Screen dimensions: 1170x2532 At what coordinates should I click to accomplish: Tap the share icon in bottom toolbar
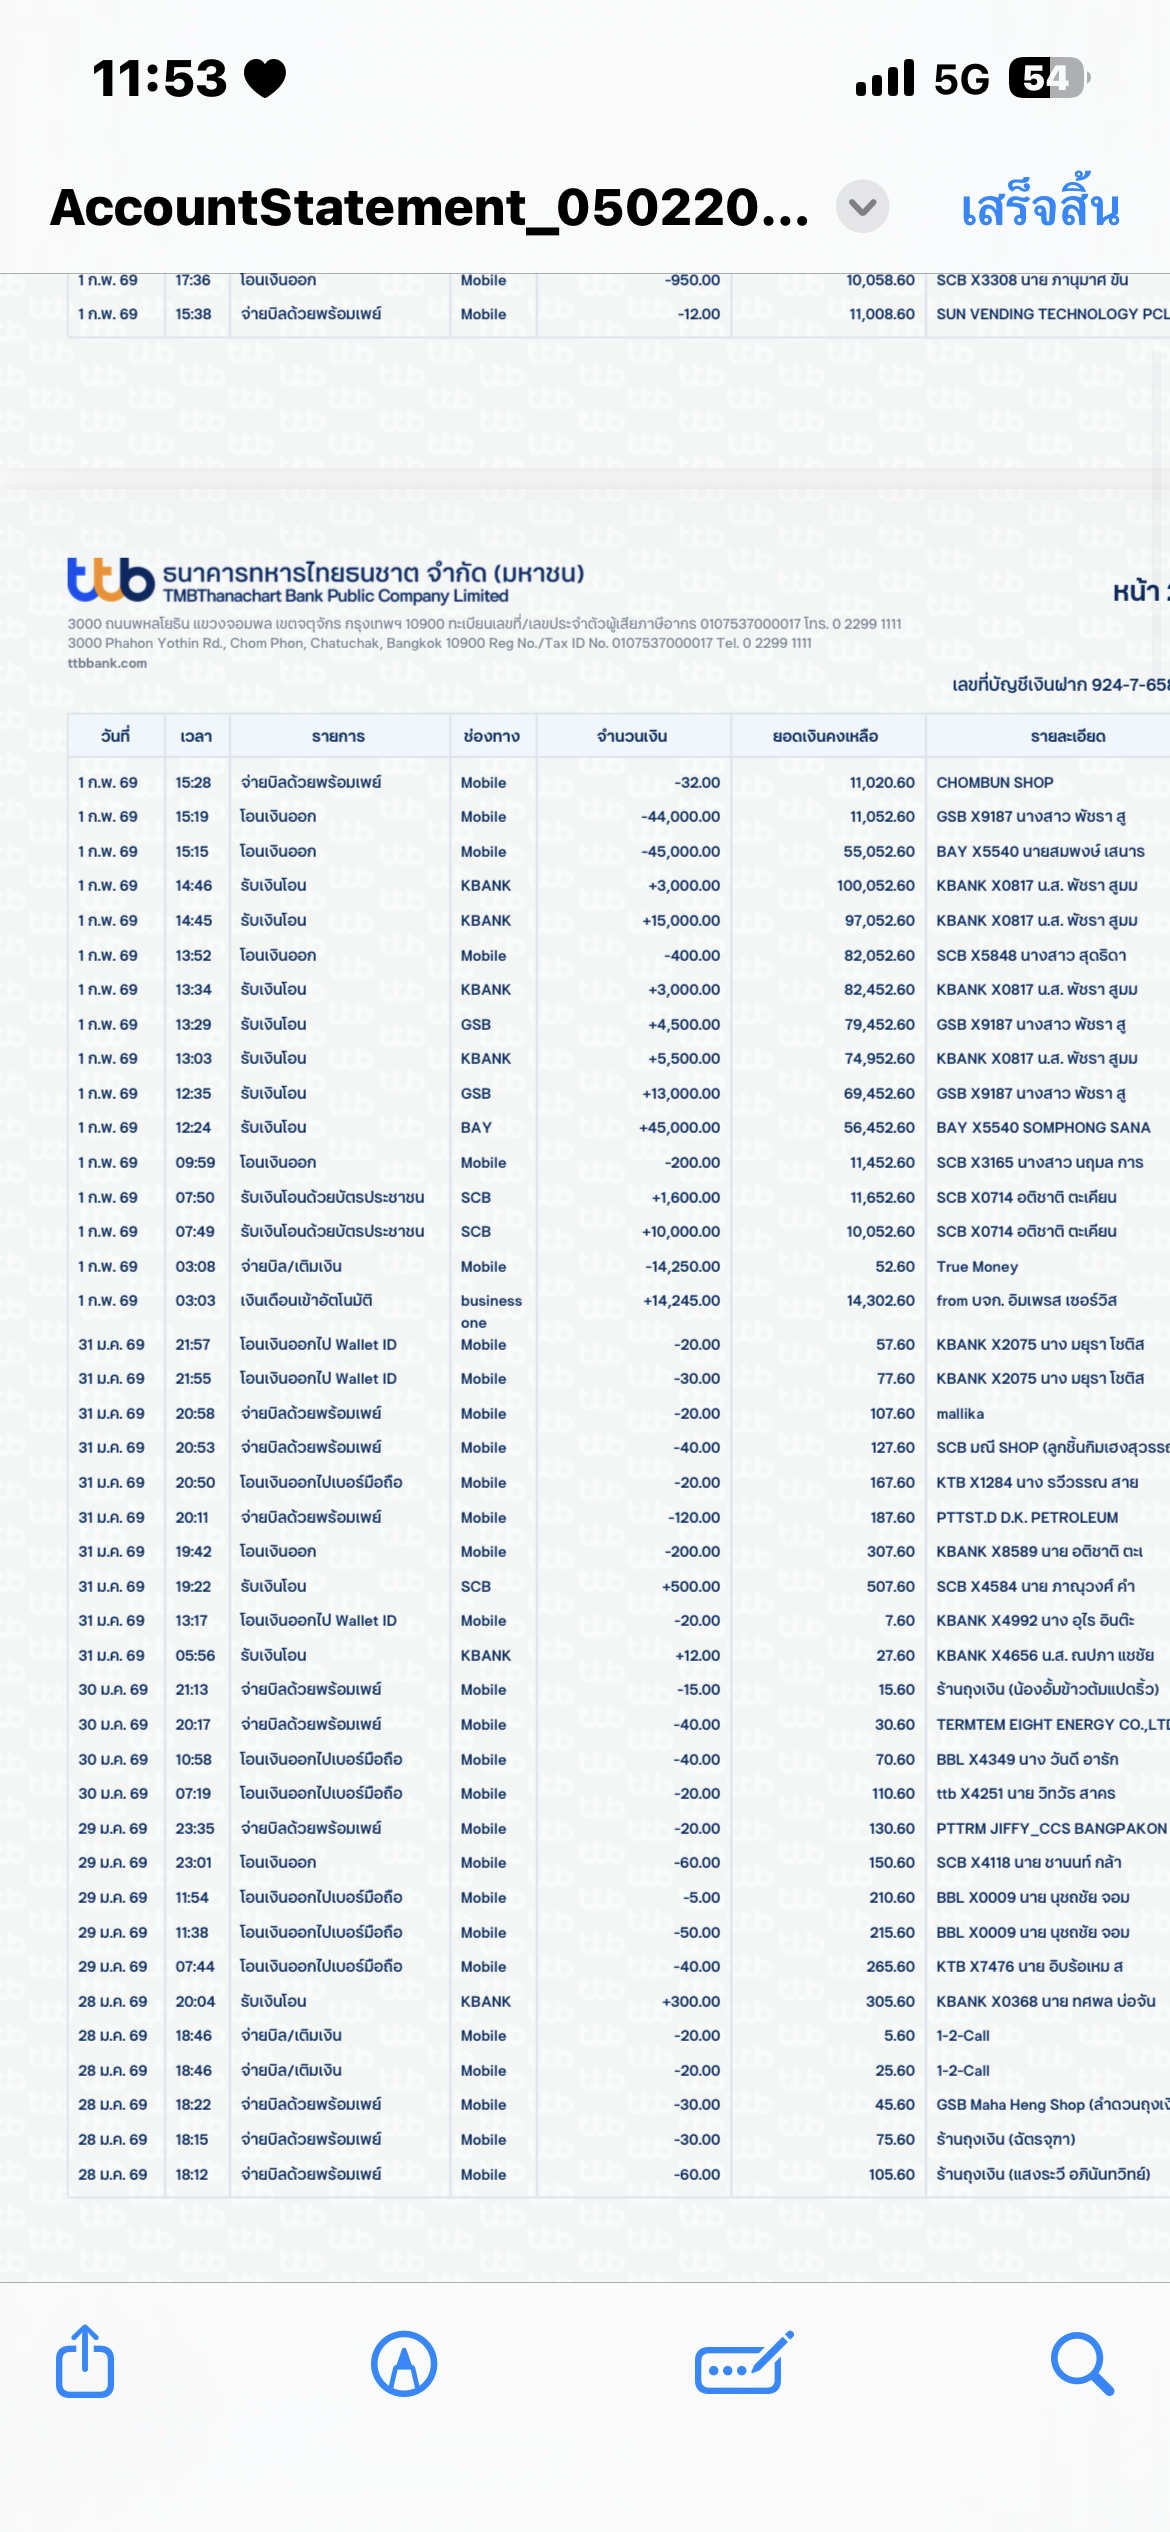pyautogui.click(x=85, y=2362)
